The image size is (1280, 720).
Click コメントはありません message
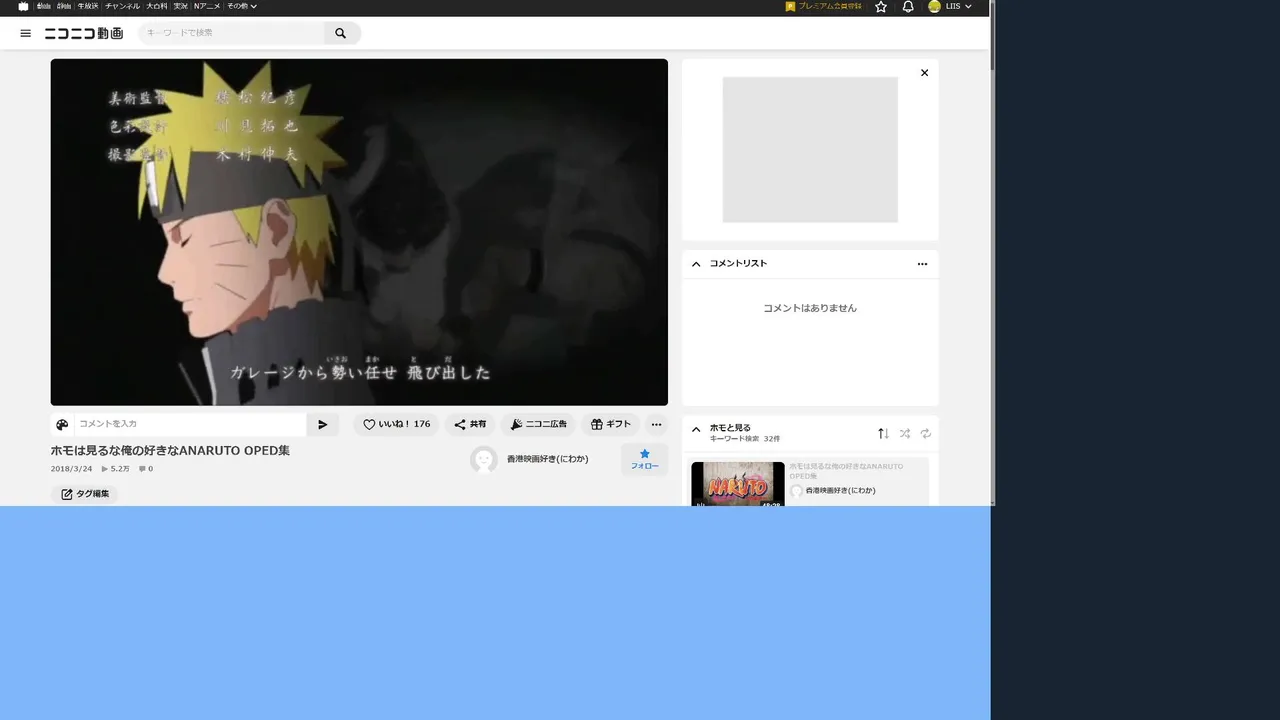[x=810, y=308]
